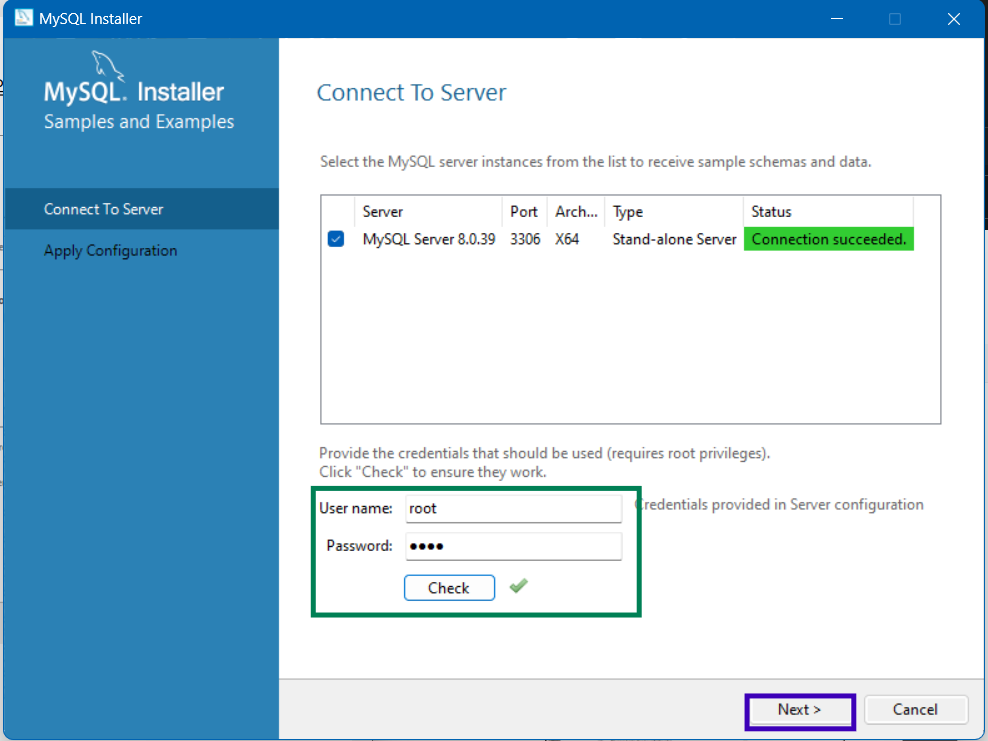Focus the User name input field
The image size is (988, 741).
pos(514,508)
